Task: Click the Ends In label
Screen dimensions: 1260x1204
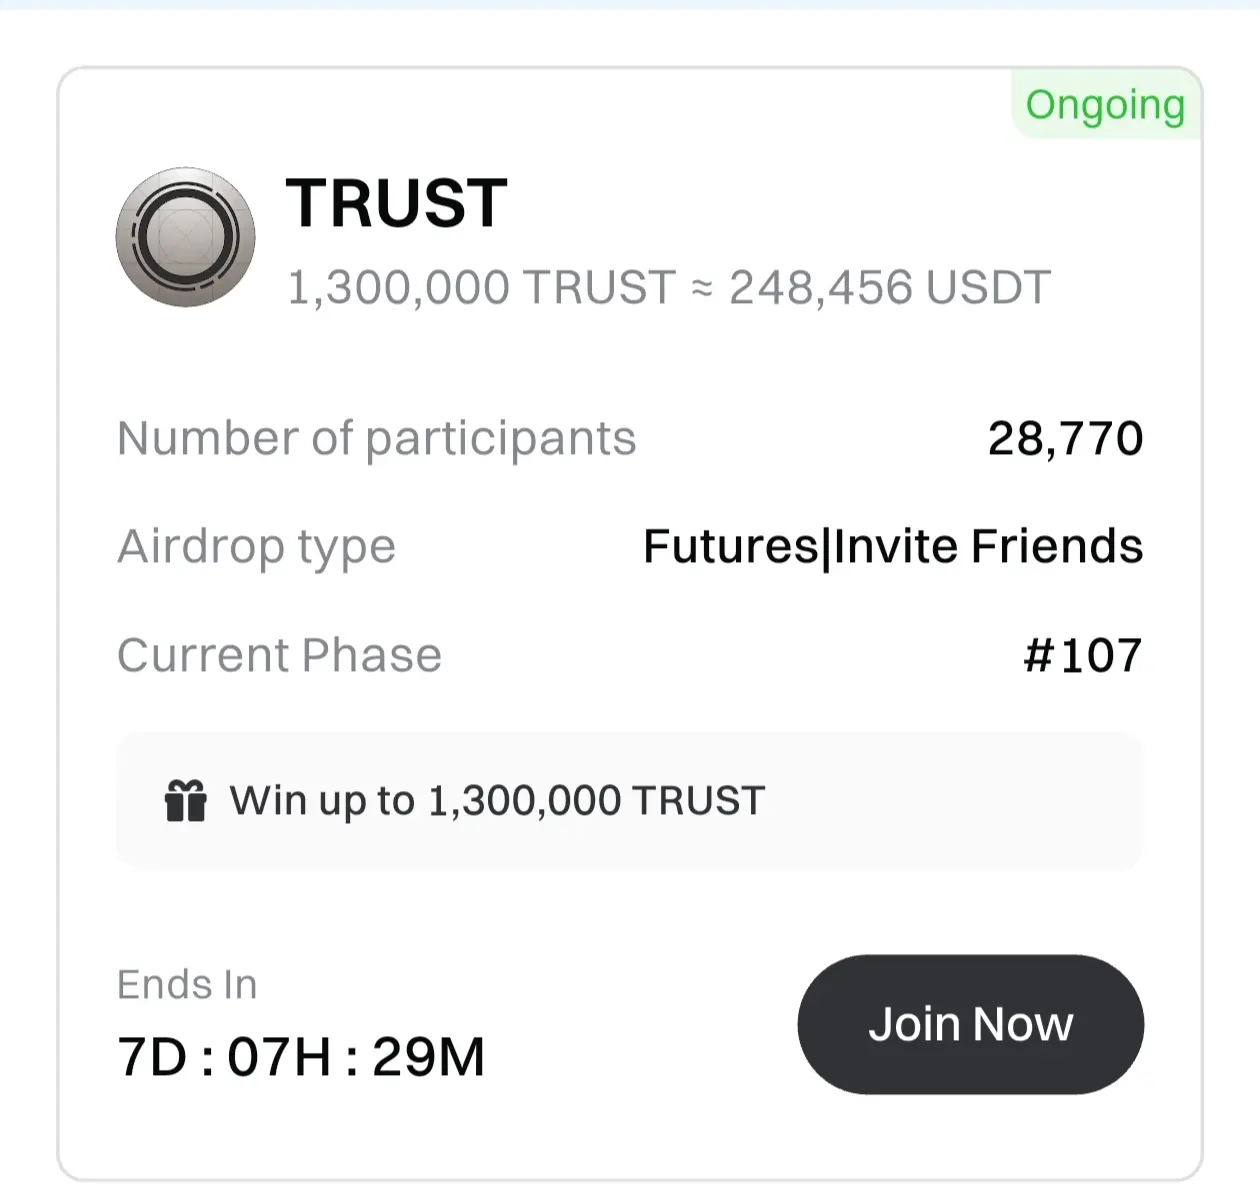Action: (187, 985)
